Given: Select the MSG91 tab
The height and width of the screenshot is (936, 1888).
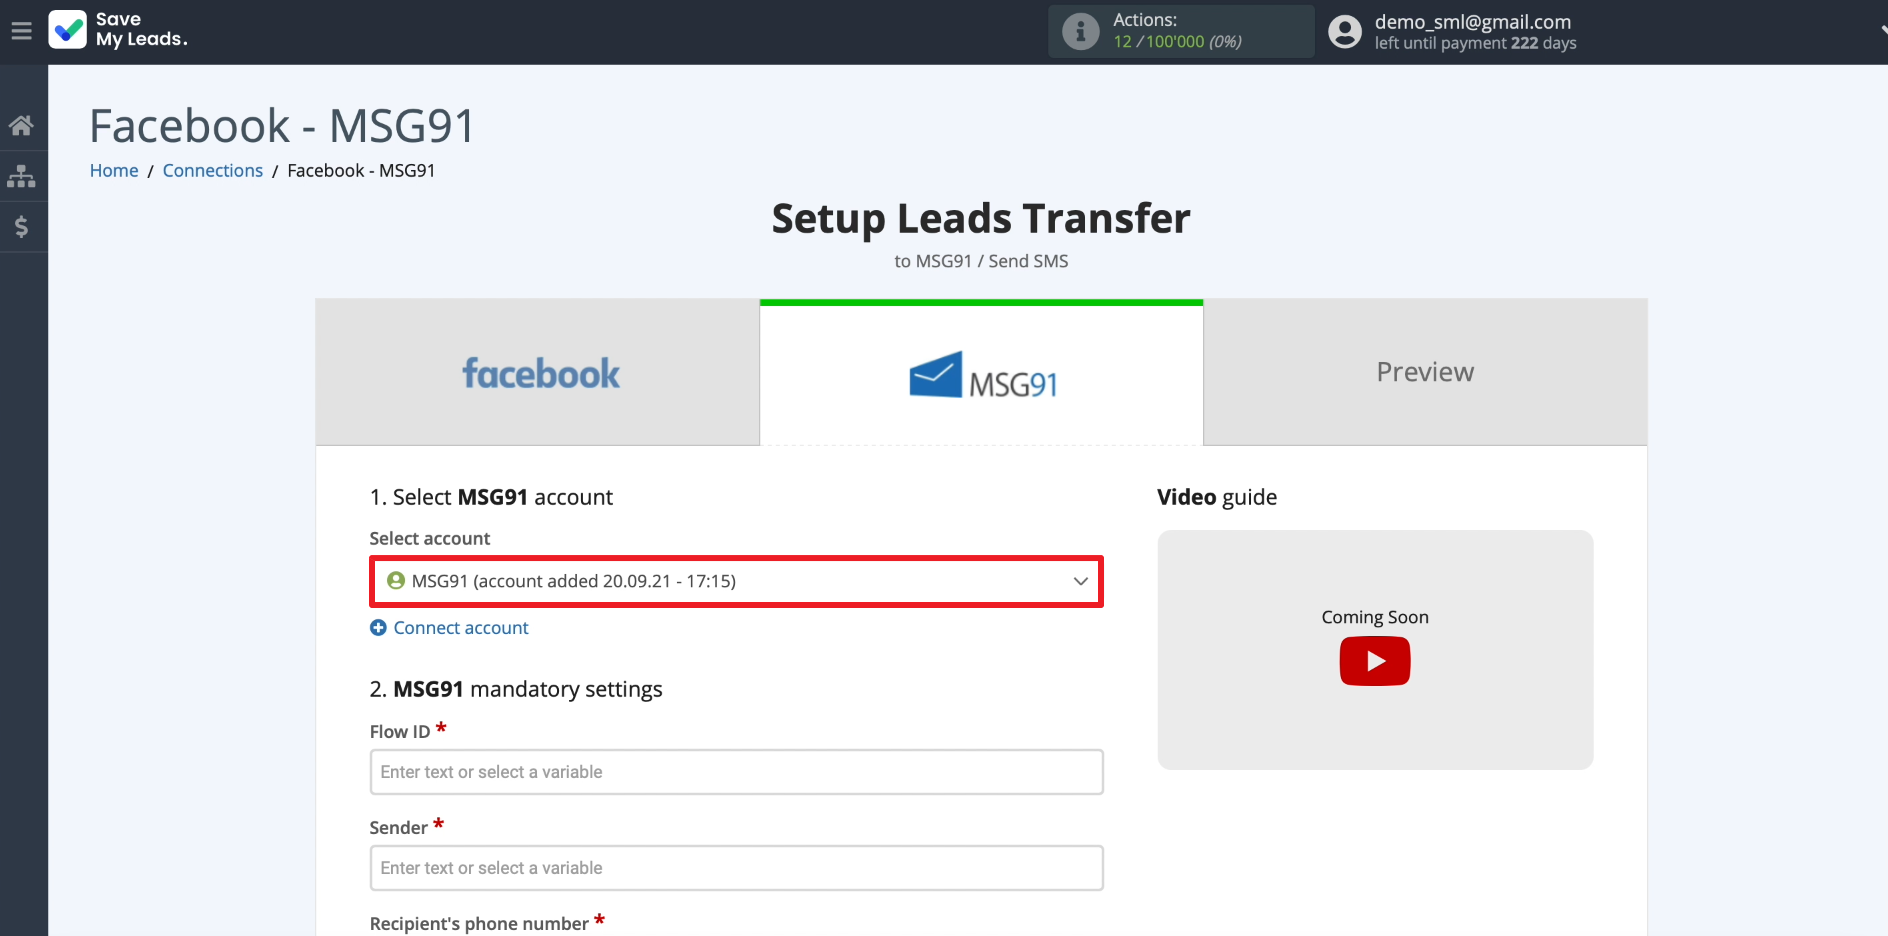Looking at the screenshot, I should point(981,373).
